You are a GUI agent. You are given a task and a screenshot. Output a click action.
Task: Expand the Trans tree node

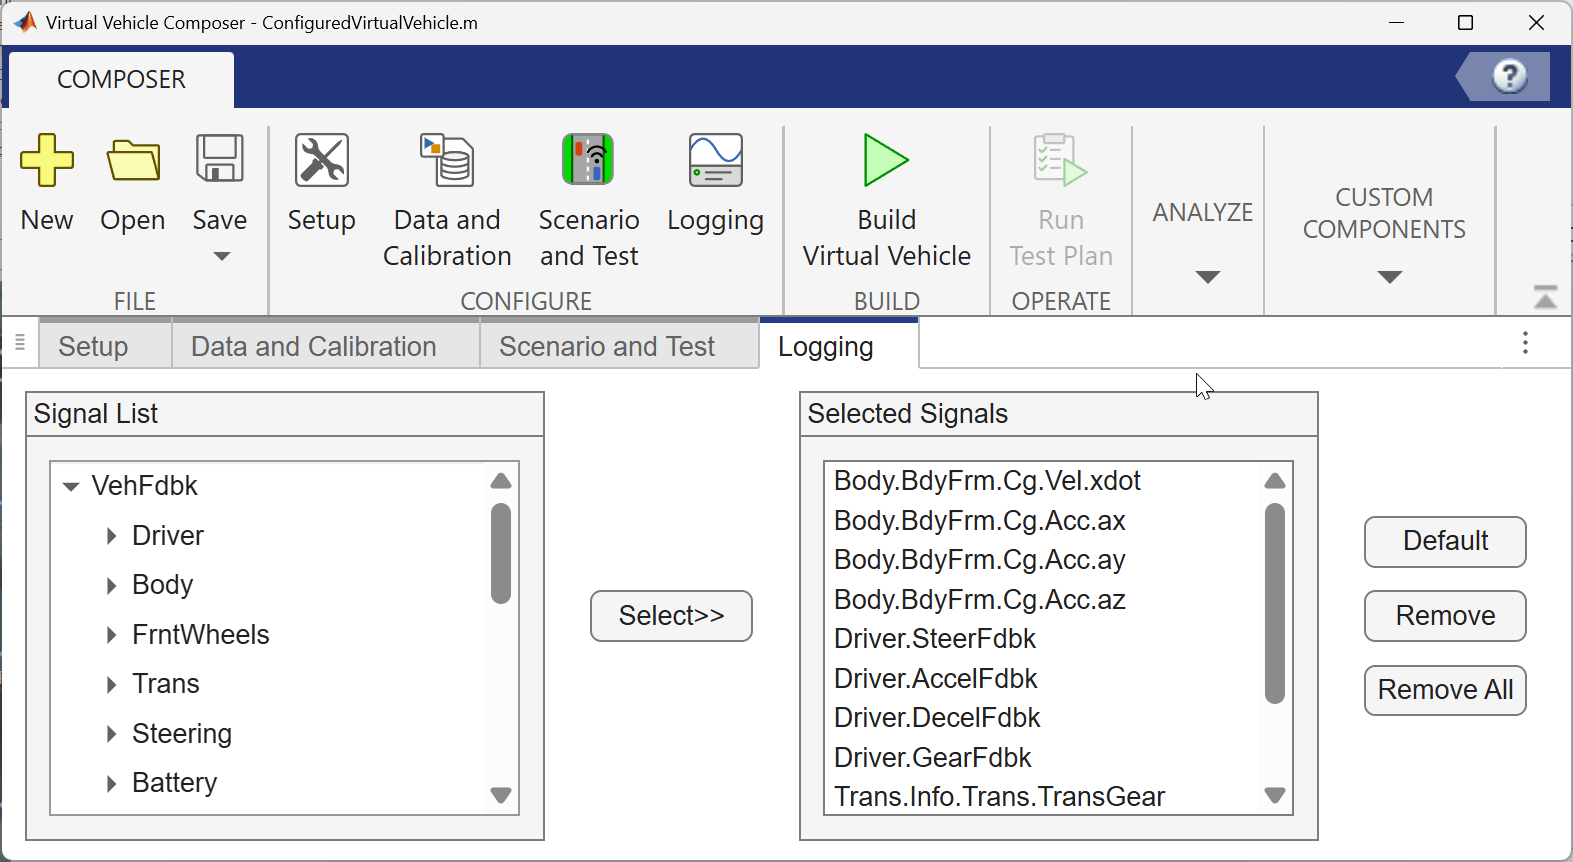[111, 684]
